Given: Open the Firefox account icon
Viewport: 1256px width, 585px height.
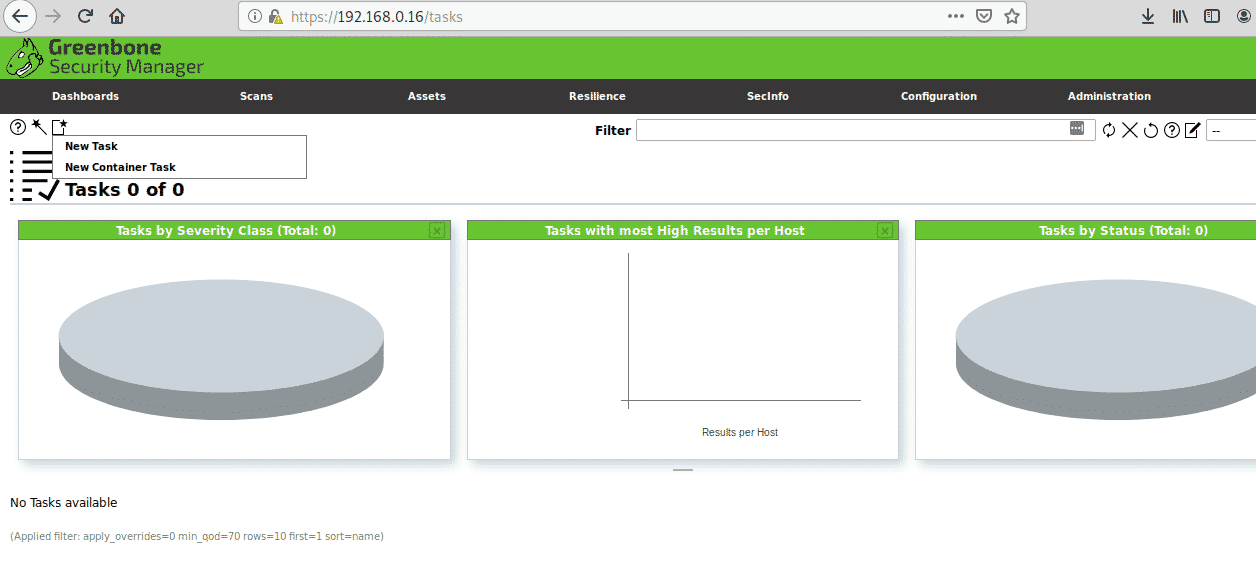Looking at the screenshot, I should coord(1244,16).
